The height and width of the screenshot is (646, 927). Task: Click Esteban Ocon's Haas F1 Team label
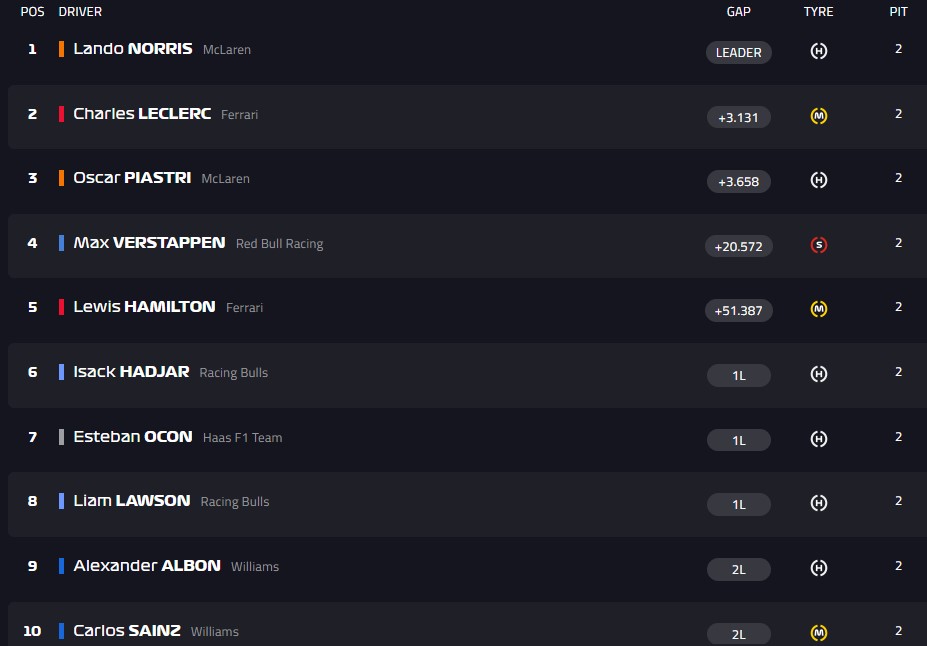click(x=242, y=438)
